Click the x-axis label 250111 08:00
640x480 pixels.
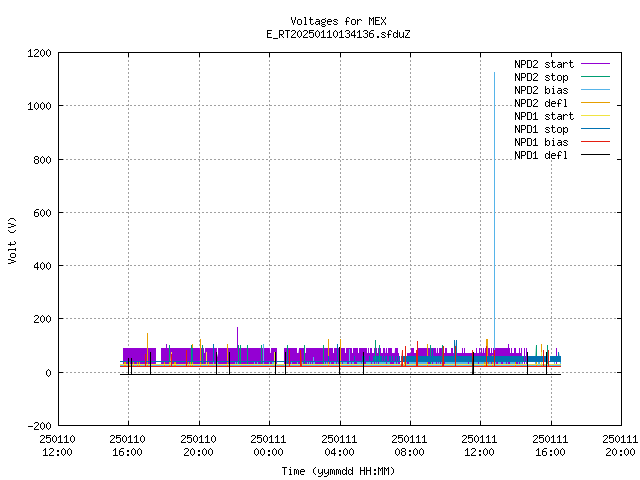click(x=409, y=446)
